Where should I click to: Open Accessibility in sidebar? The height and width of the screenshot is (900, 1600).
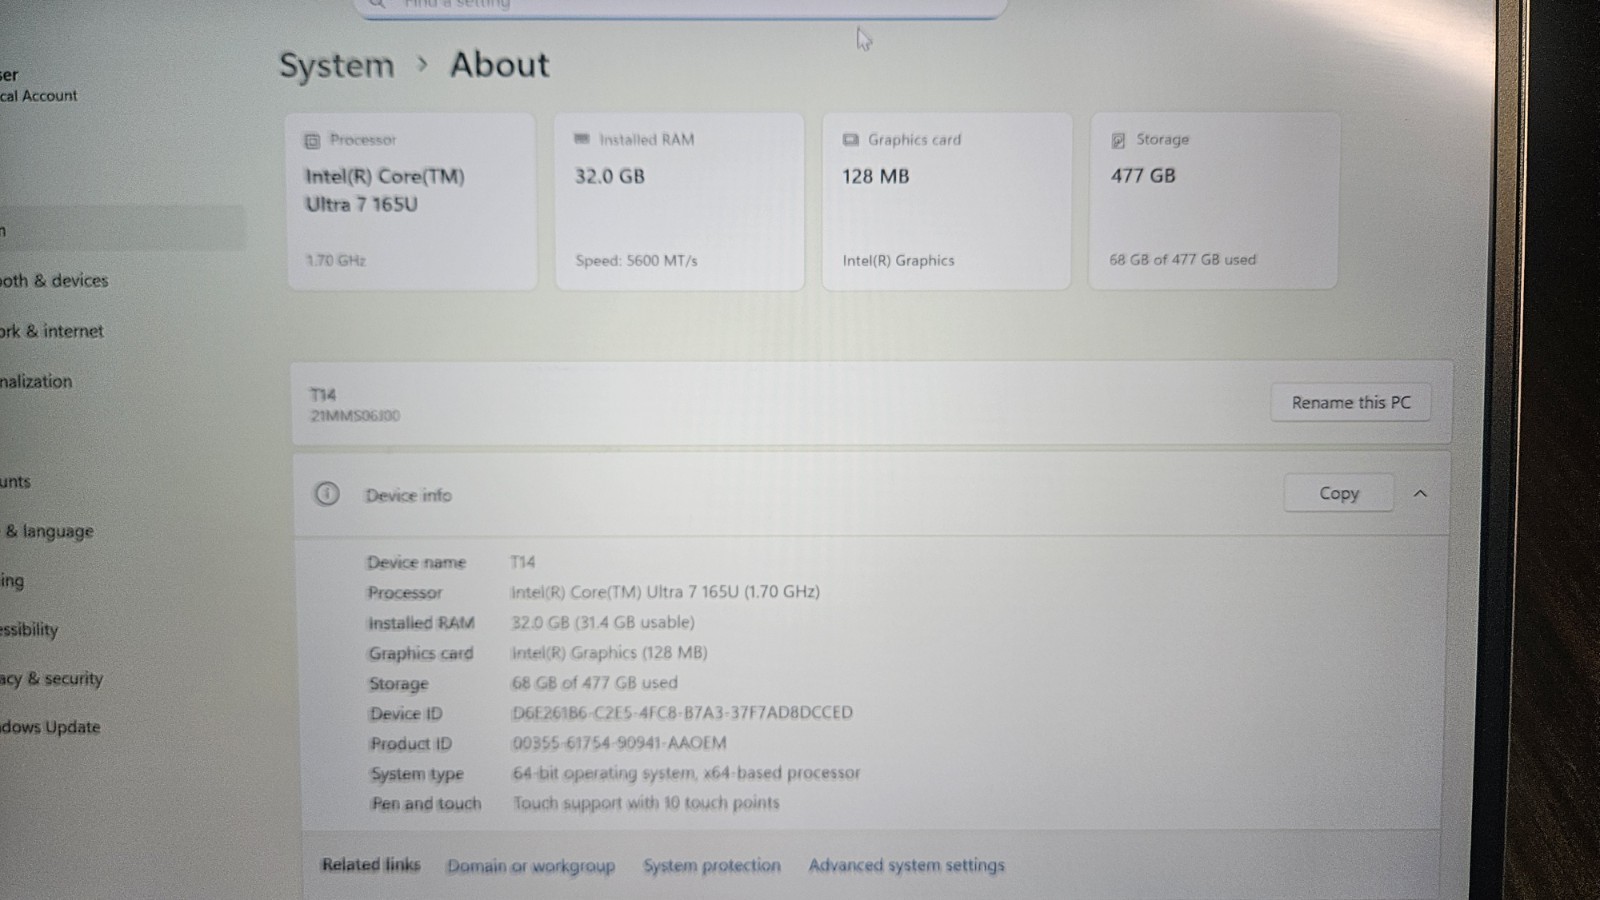29,630
